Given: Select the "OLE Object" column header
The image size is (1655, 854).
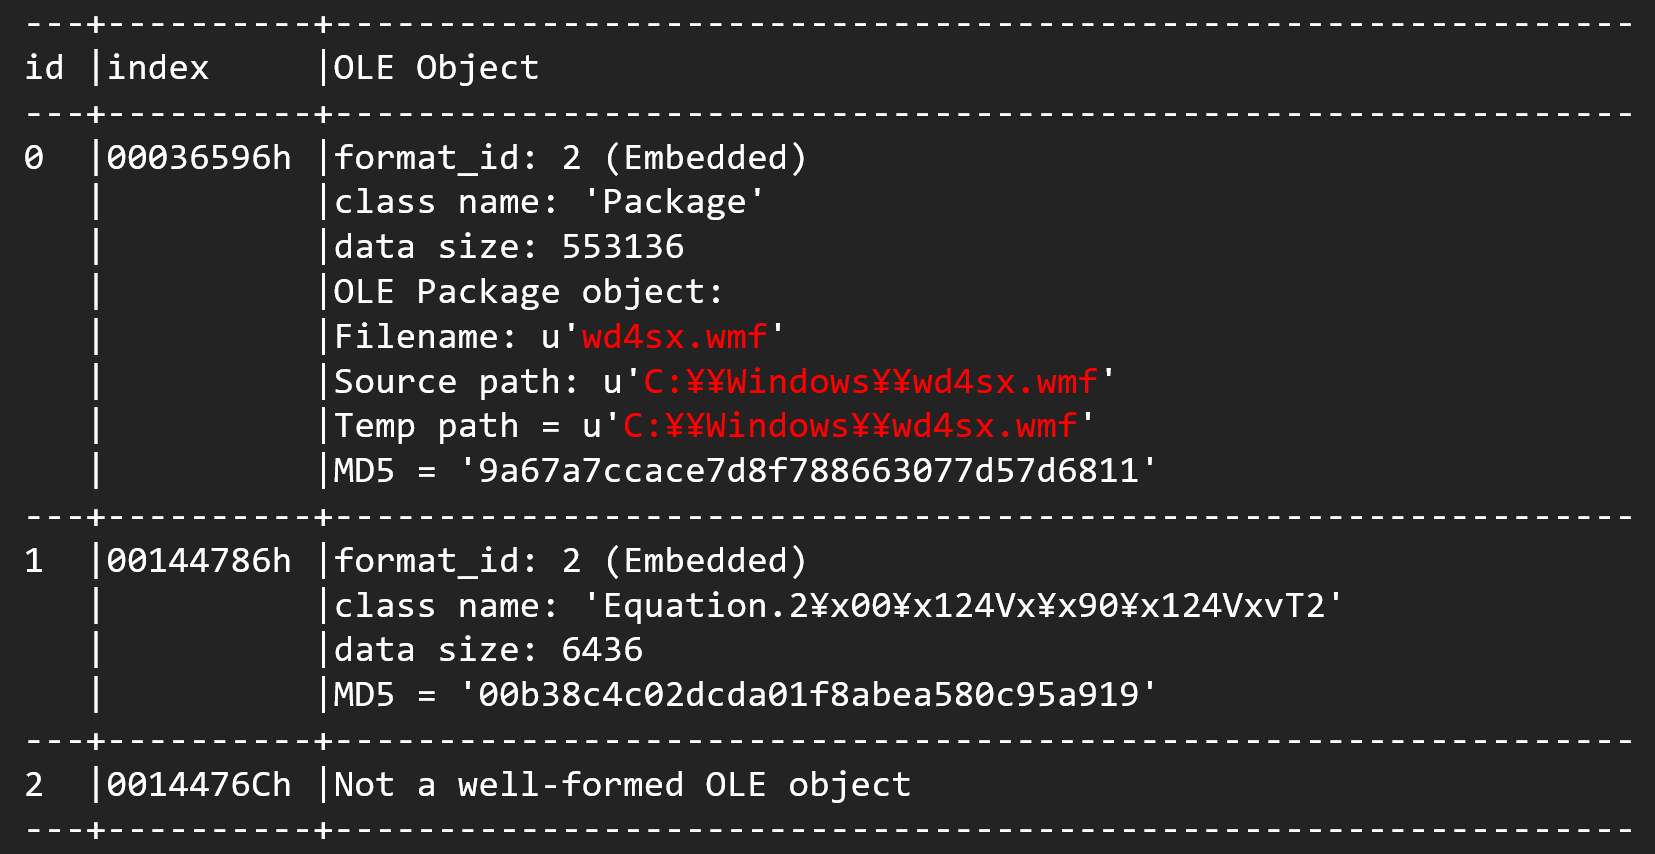Looking at the screenshot, I should point(436,68).
